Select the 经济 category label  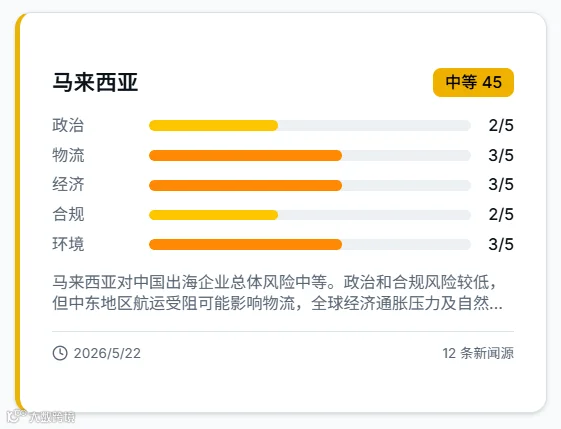68,185
